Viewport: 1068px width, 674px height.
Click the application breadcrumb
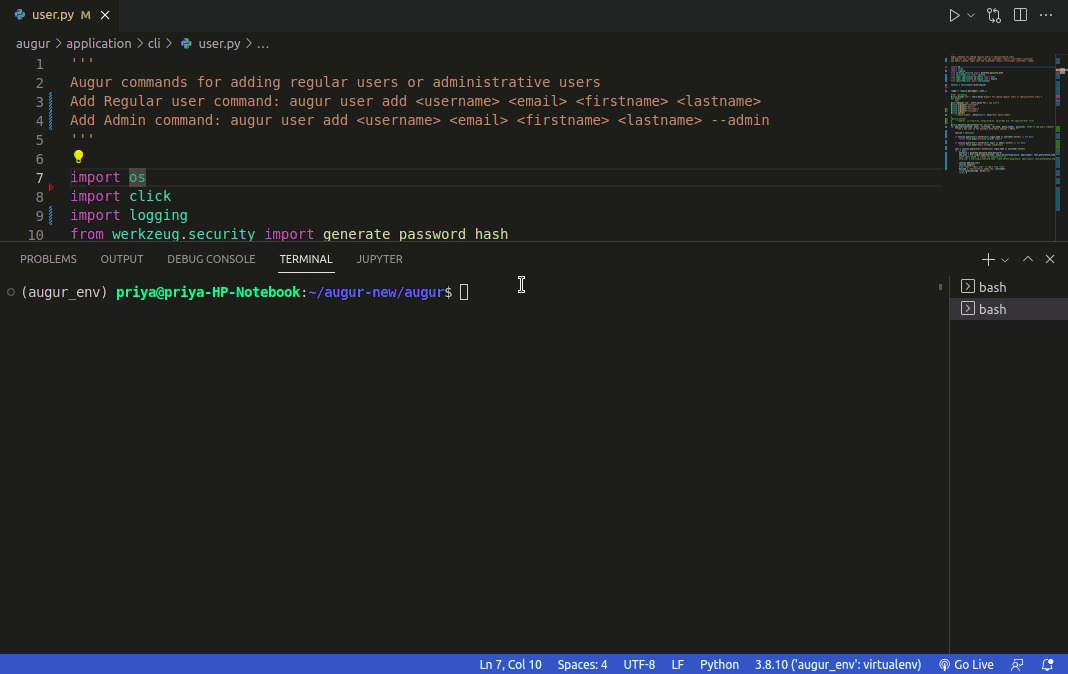click(99, 44)
